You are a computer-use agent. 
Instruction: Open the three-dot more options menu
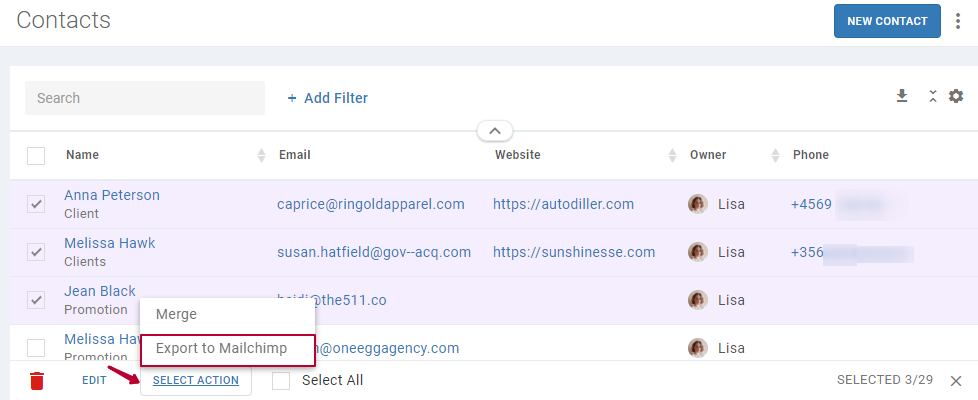958,21
